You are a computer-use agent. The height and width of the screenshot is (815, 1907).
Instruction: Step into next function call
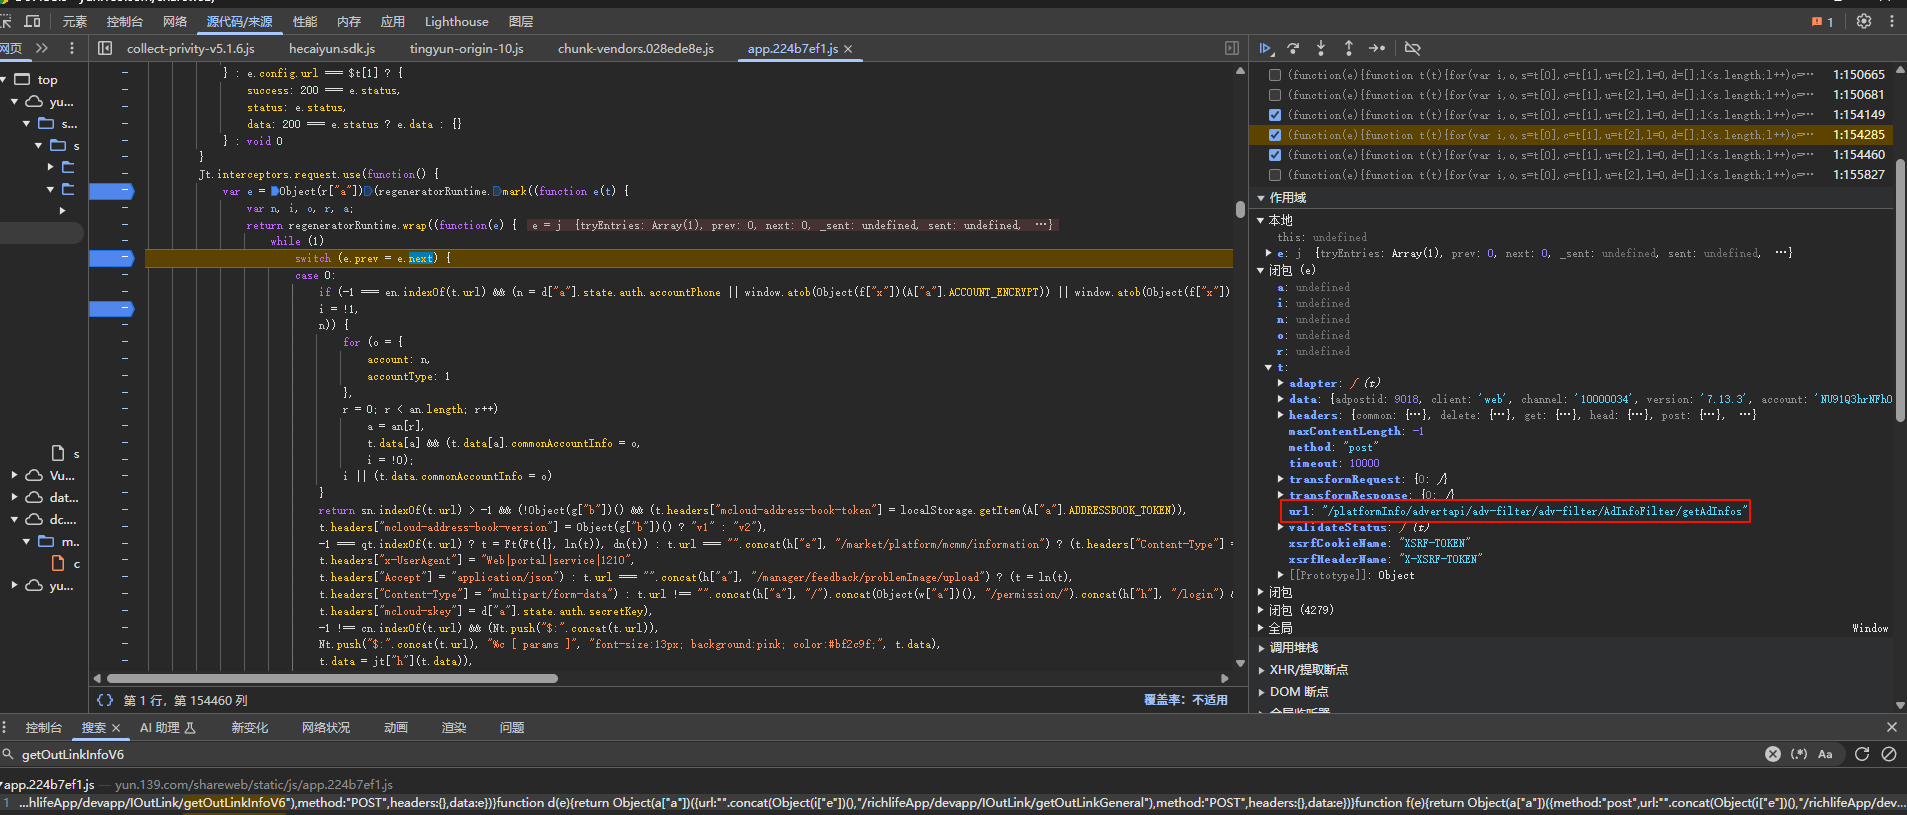[x=1321, y=48]
